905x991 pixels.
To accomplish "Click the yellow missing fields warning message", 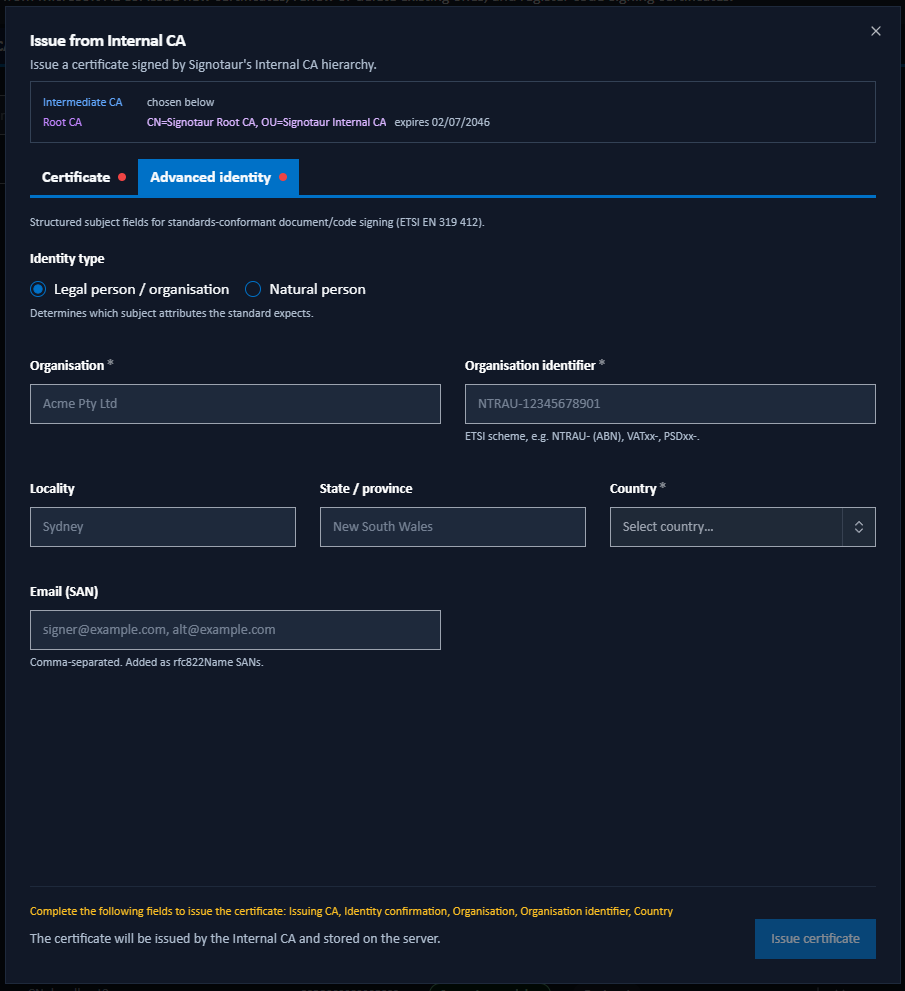I will [x=351, y=911].
